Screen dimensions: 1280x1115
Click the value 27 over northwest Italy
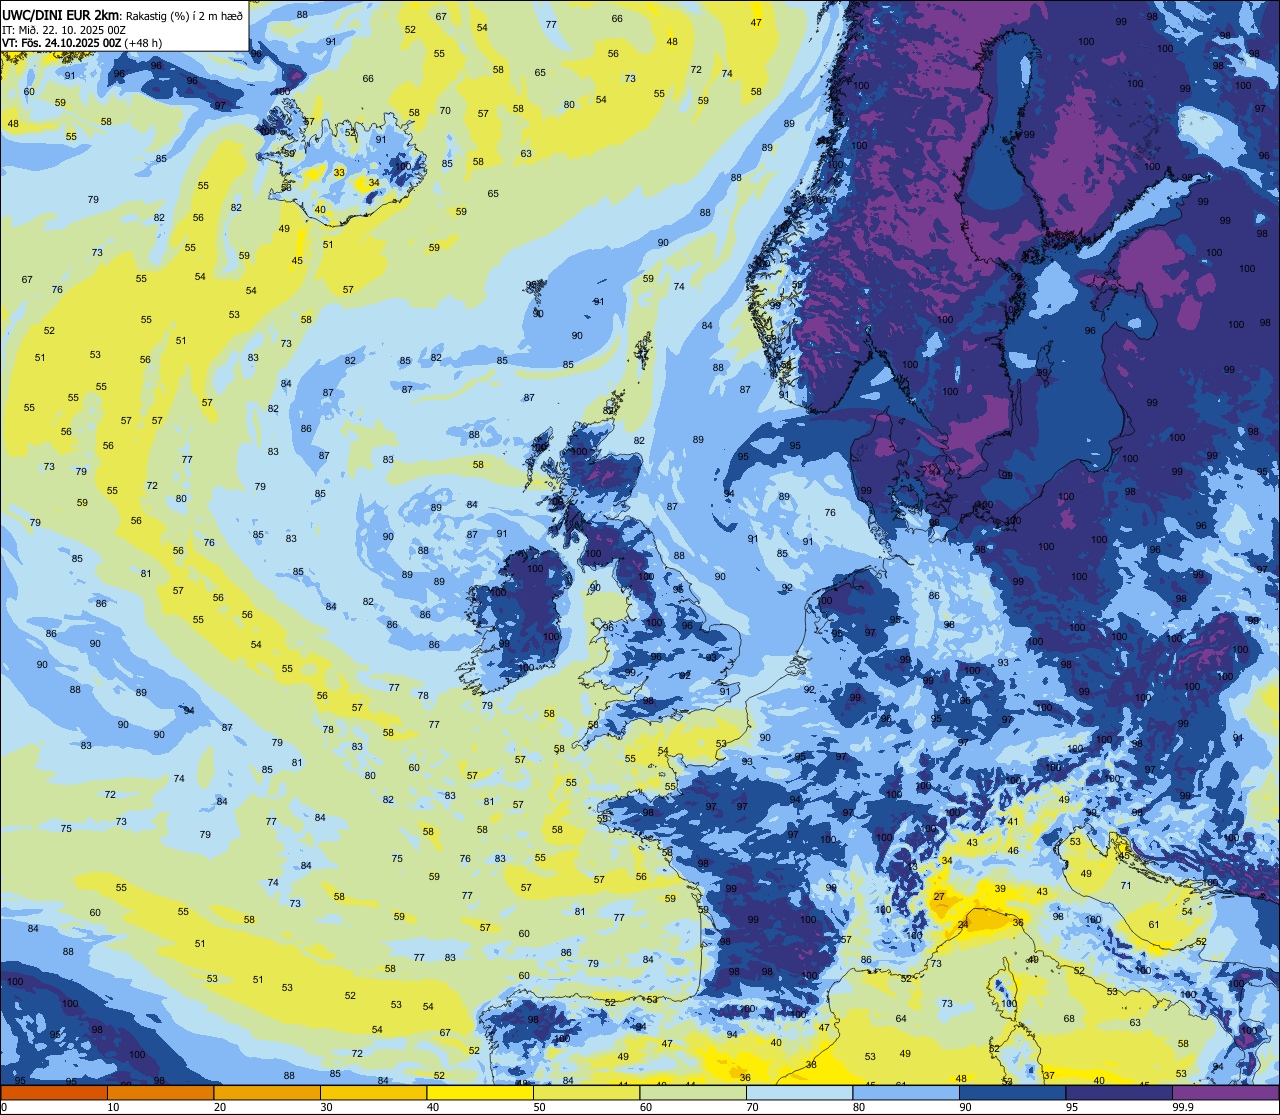pyautogui.click(x=939, y=897)
